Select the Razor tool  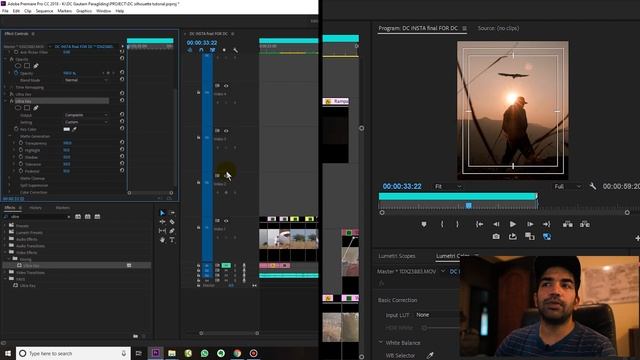click(x=172, y=222)
